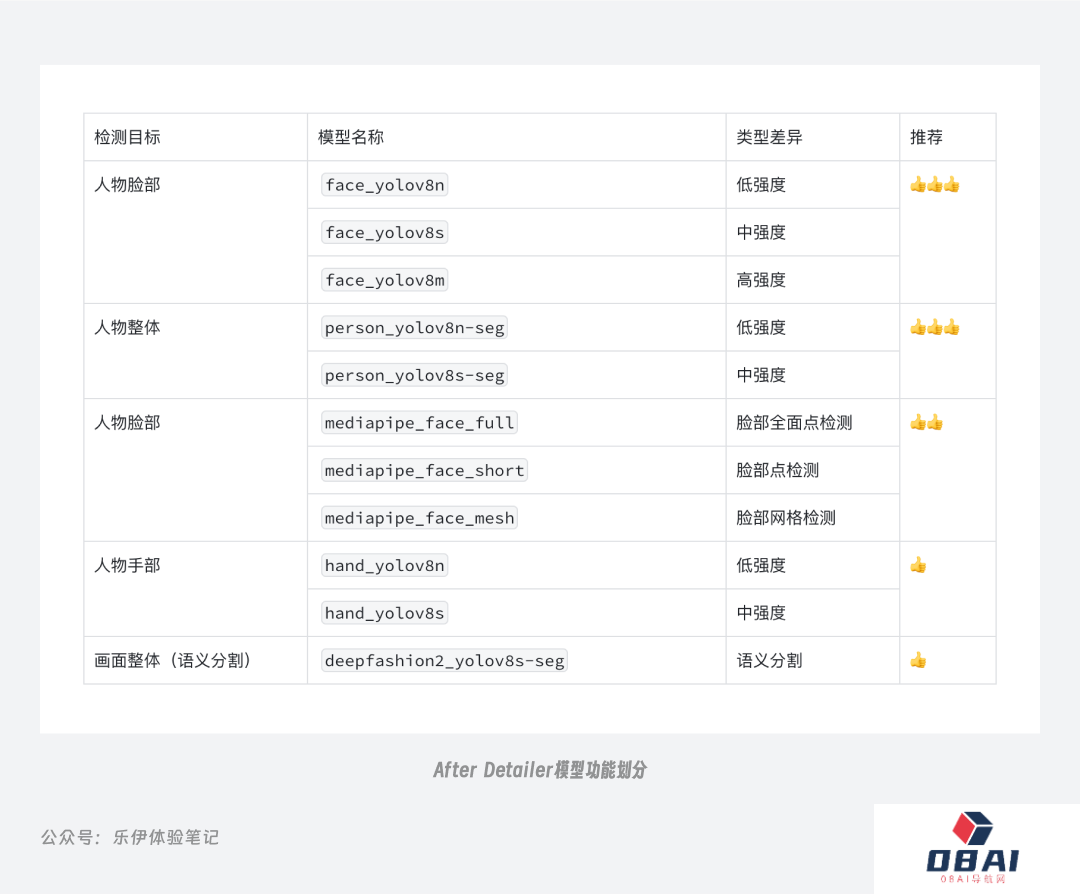Click the thumbs-up in the hand_yolov8n row
Image resolution: width=1080 pixels, height=894 pixels.
(x=918, y=565)
